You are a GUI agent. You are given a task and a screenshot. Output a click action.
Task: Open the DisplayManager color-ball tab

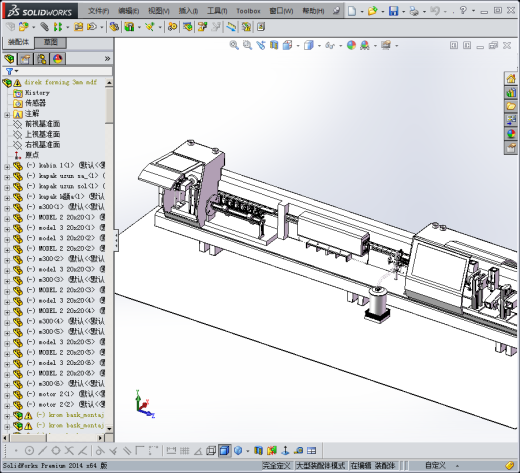[x=58, y=59]
